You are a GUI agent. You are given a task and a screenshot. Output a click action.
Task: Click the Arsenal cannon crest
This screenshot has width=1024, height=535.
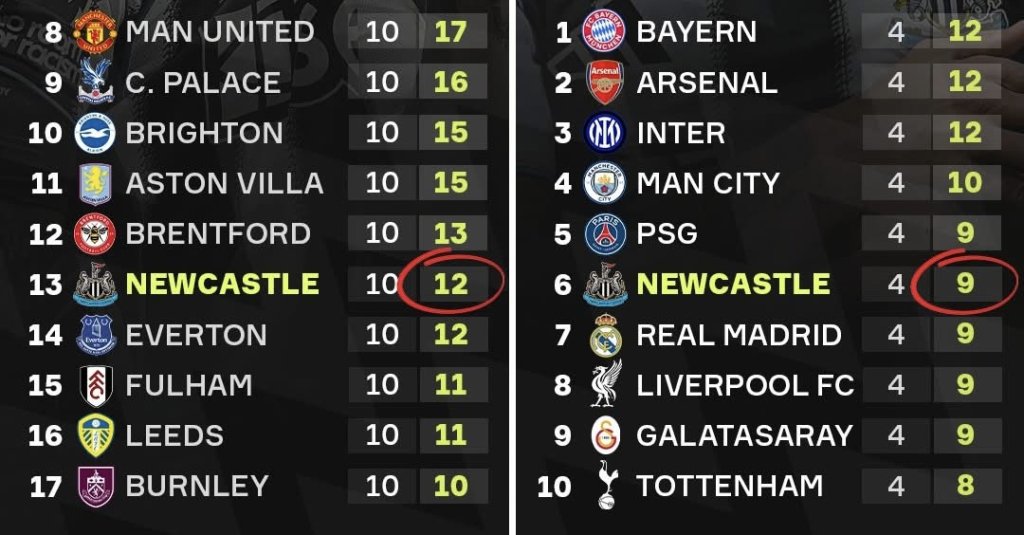(x=604, y=83)
